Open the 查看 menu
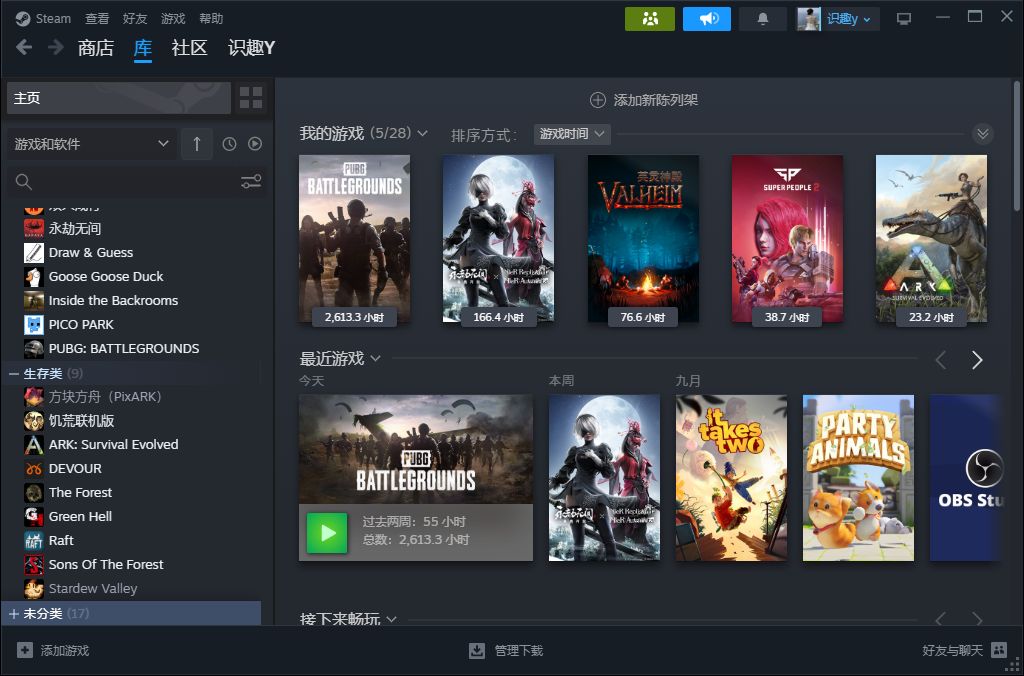This screenshot has width=1024, height=676. (97, 18)
